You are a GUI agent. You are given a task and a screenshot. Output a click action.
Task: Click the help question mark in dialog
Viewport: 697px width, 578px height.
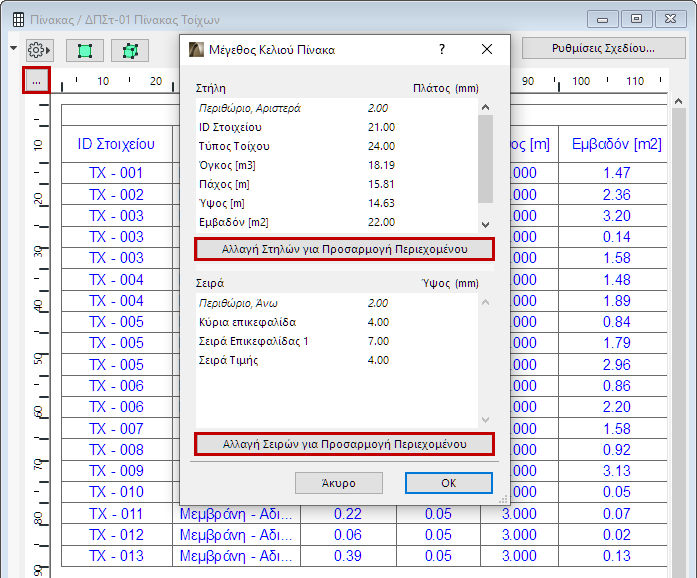point(442,49)
